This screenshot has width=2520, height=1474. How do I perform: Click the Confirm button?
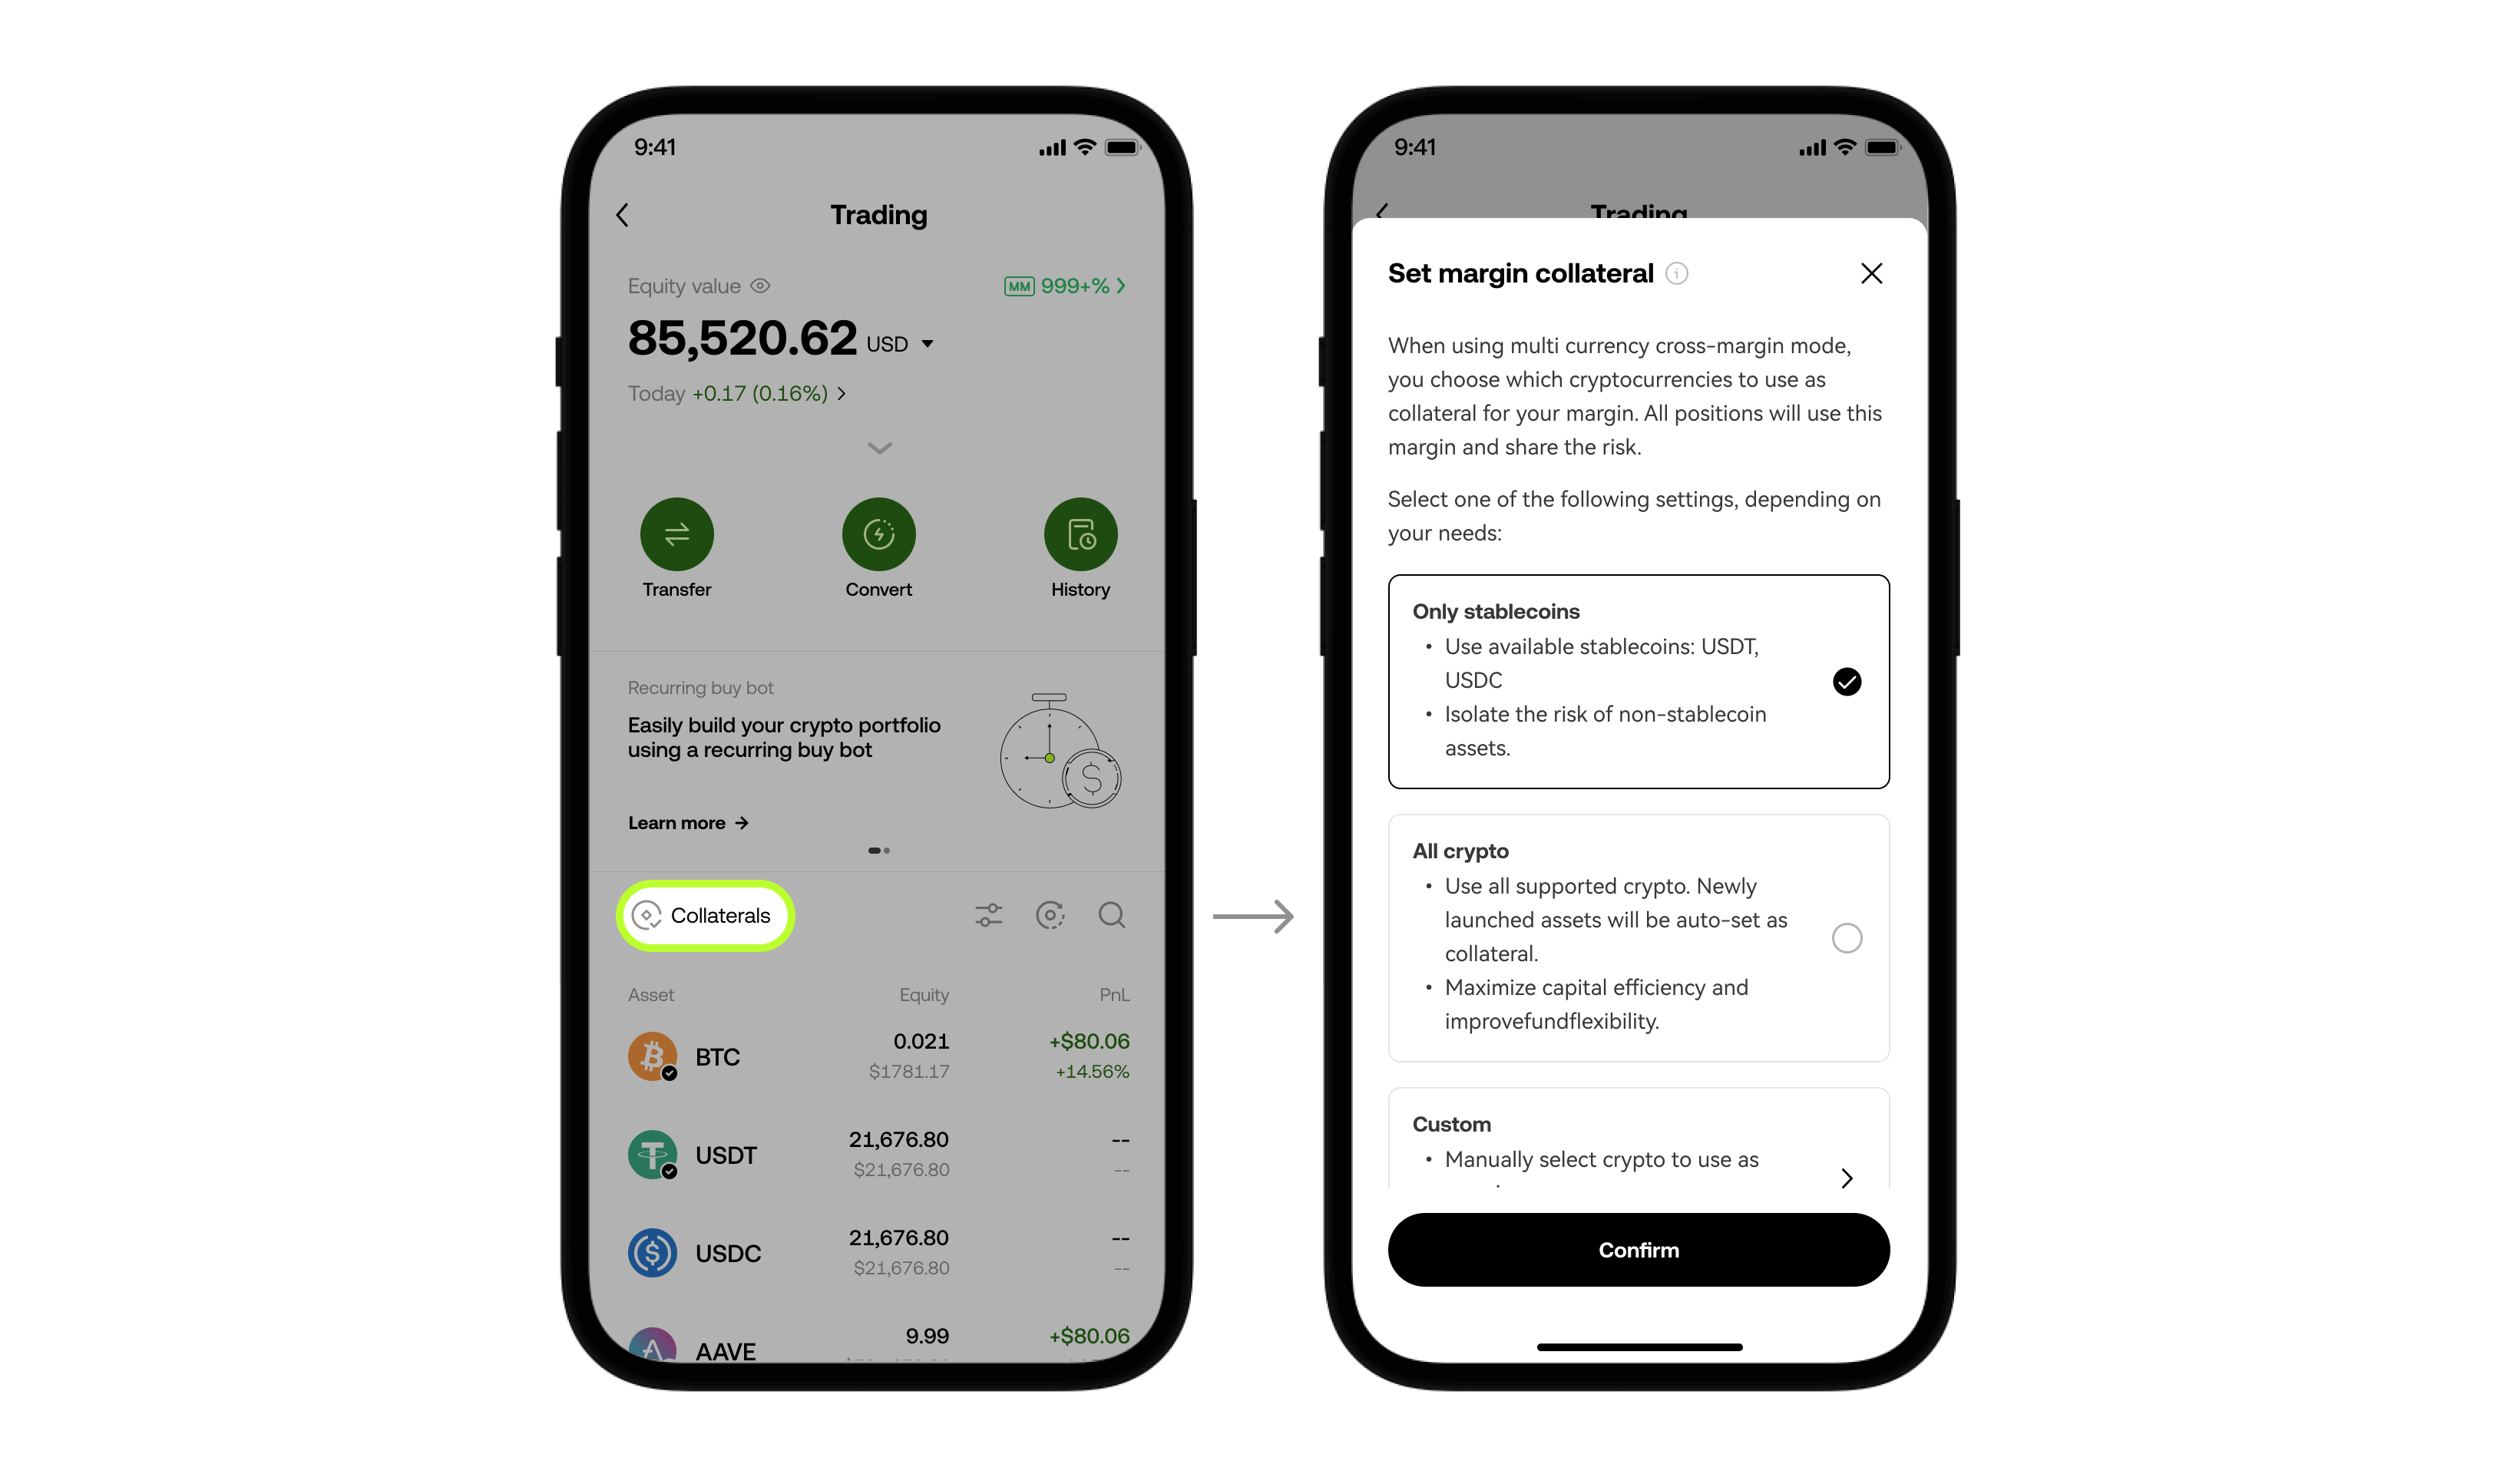click(1635, 1249)
